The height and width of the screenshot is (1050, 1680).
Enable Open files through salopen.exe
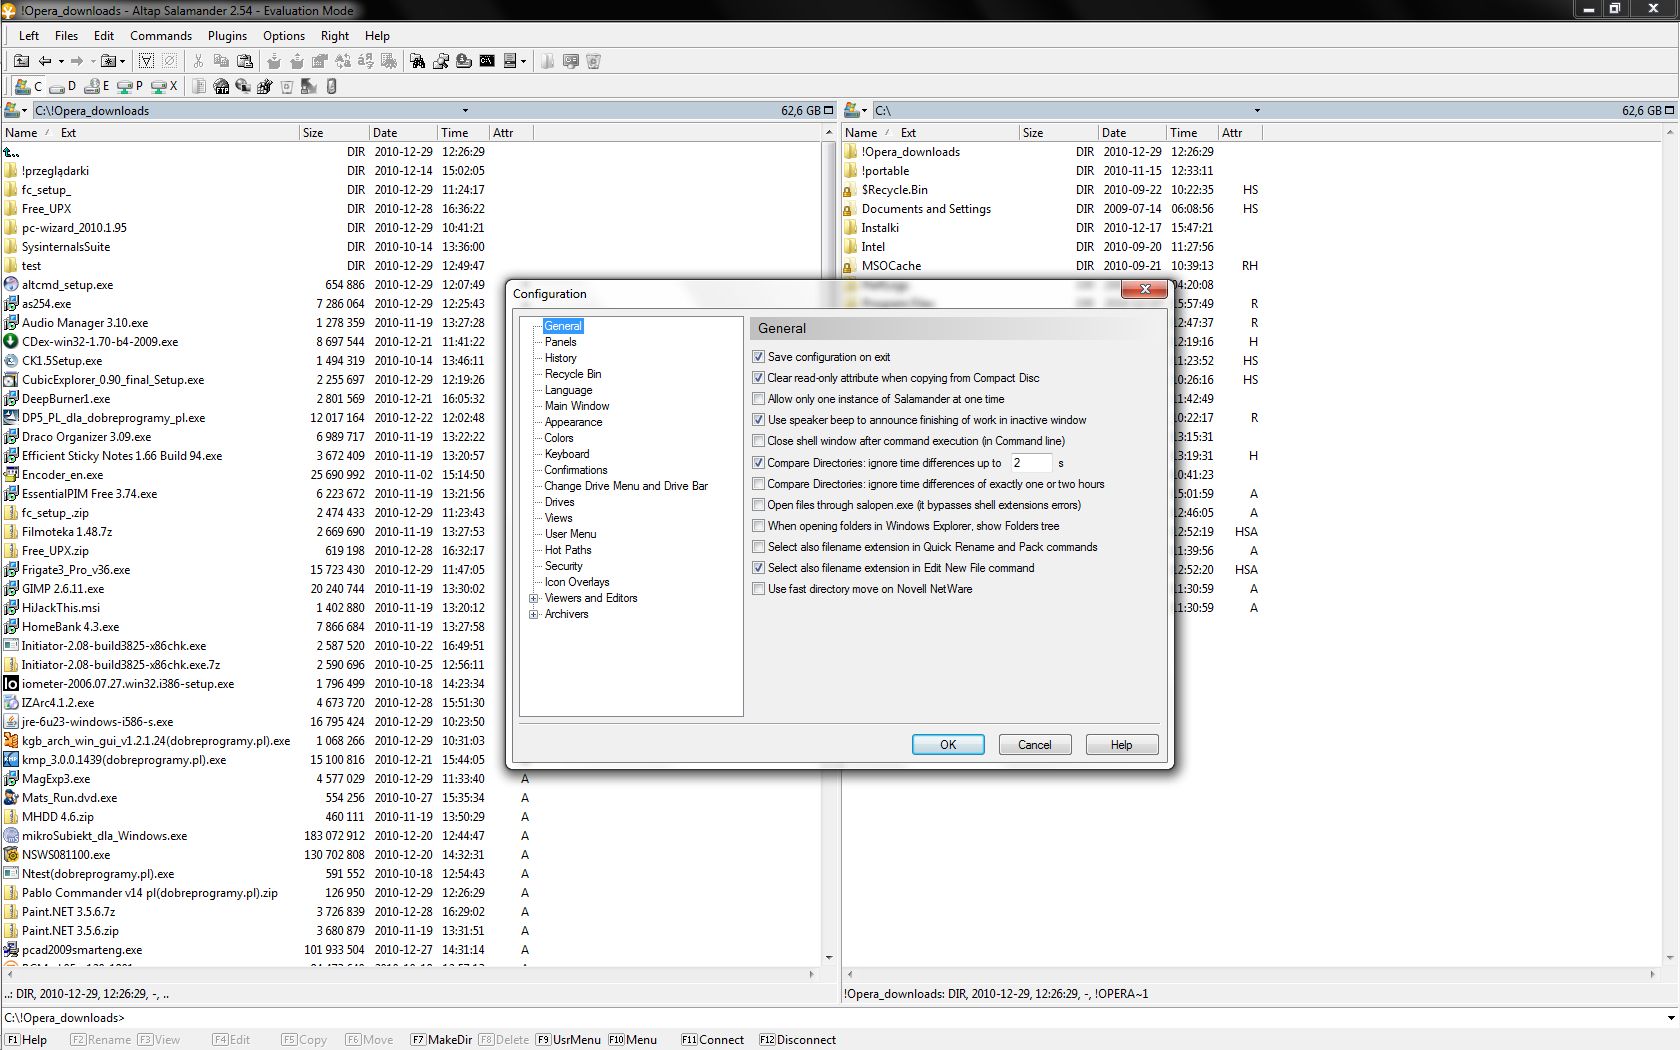[758, 505]
